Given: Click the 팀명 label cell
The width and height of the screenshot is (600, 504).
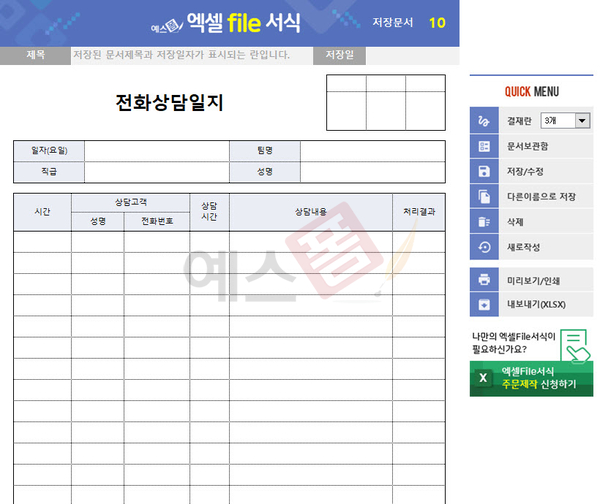Looking at the screenshot, I should [x=265, y=151].
